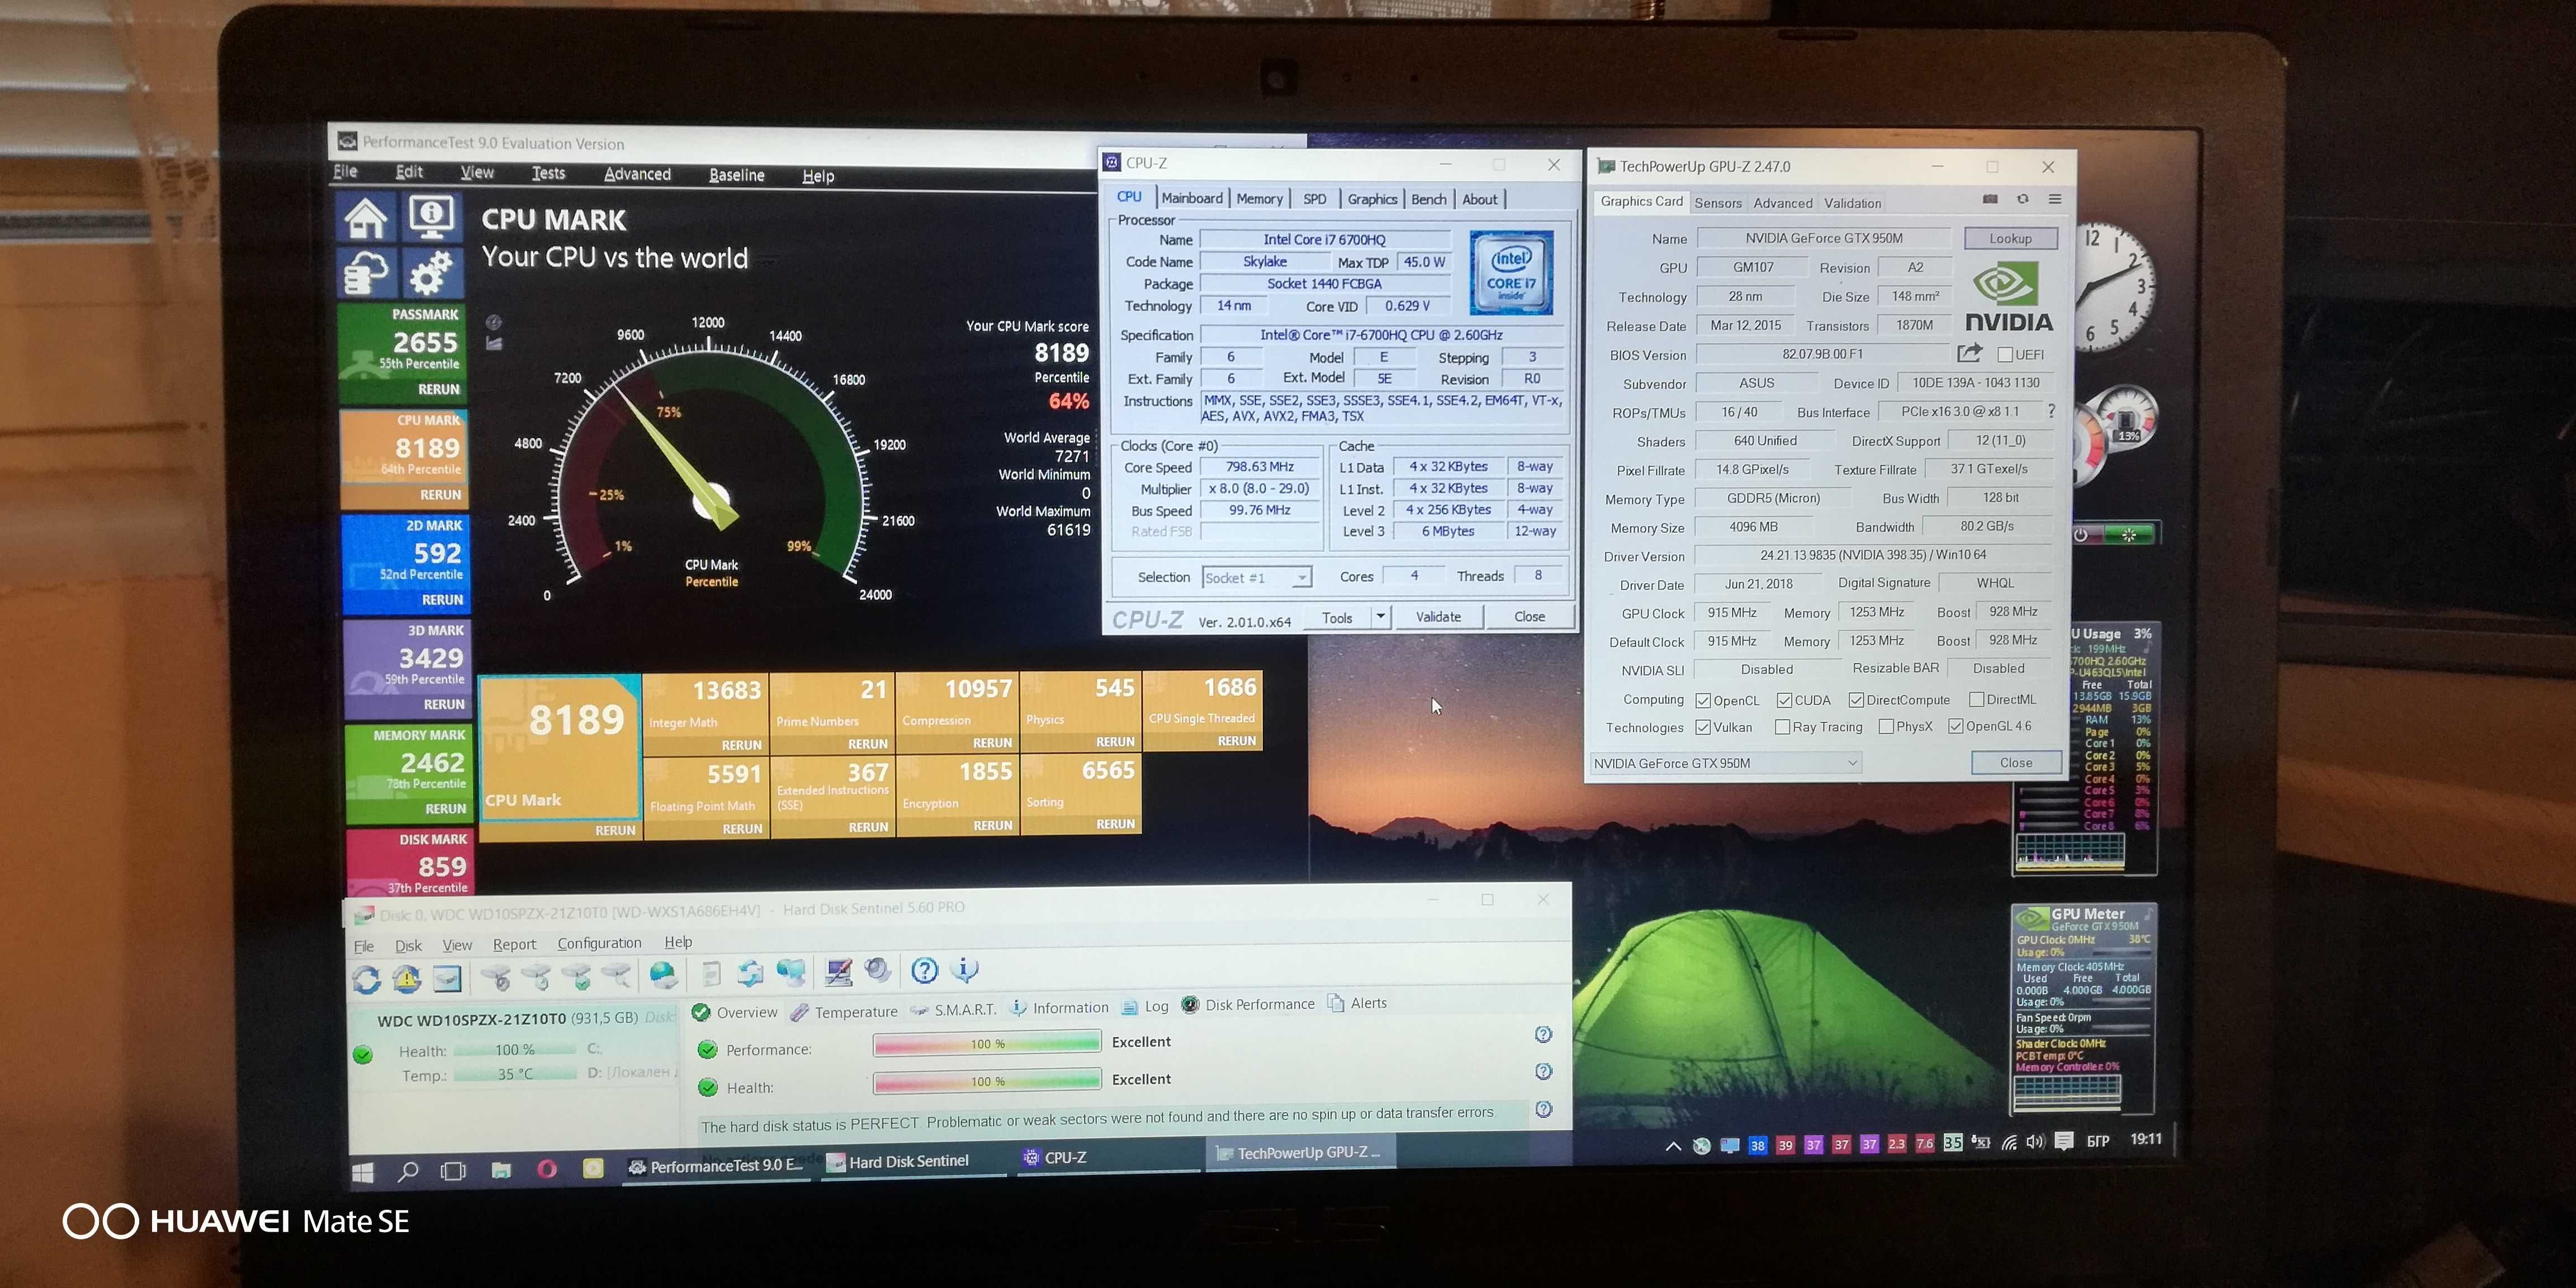This screenshot has height=1288, width=2576.
Task: Click the blue 'i' about toolbar icon
Action: [965, 968]
